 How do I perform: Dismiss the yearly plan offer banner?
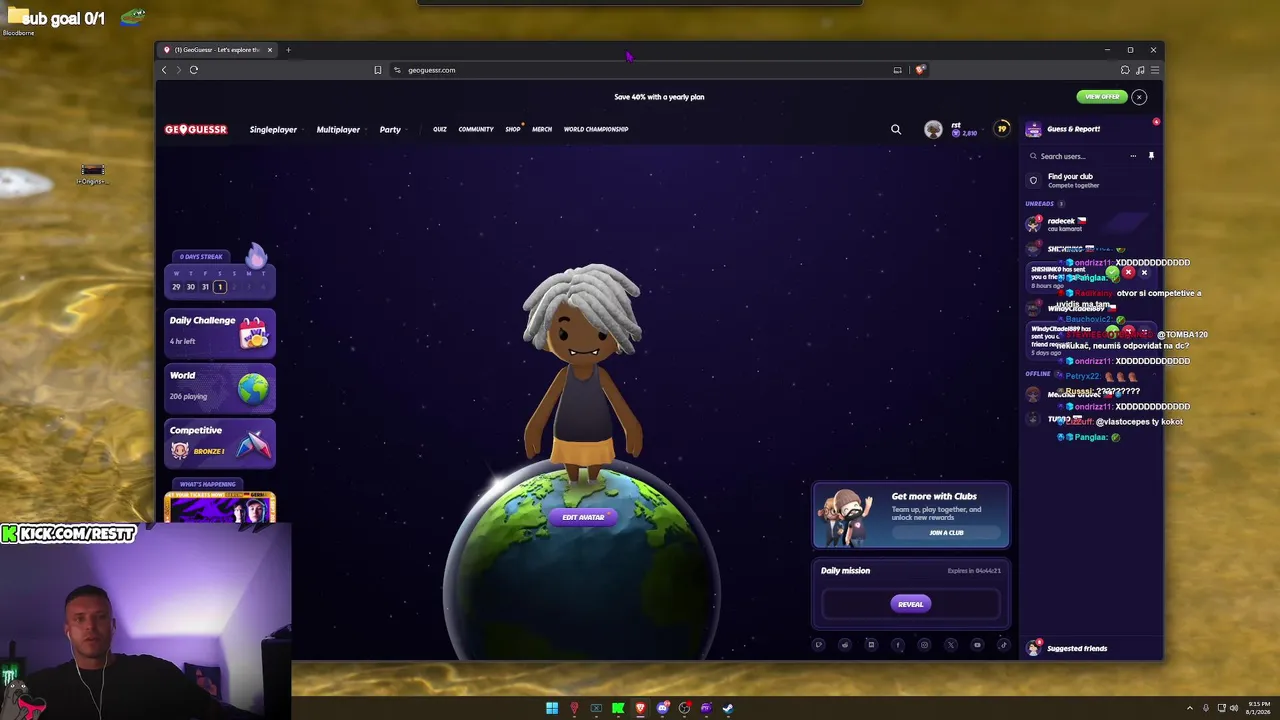pos(1139,97)
